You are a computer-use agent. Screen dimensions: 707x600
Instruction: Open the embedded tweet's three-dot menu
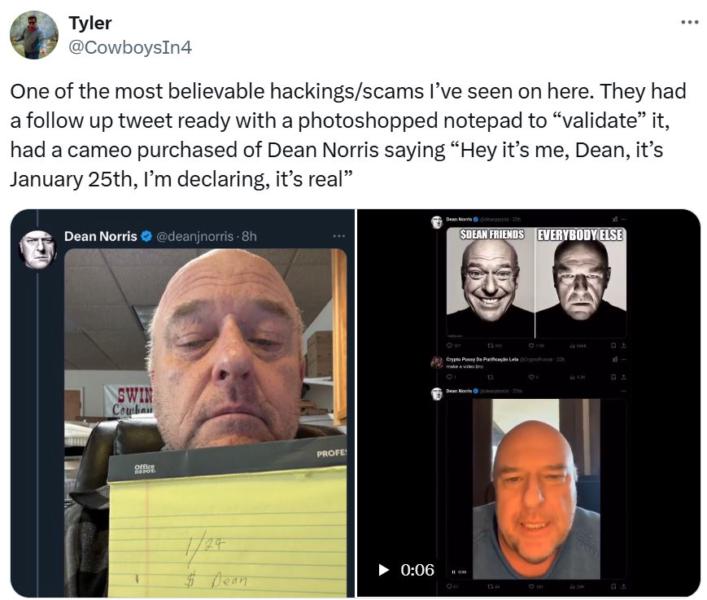(339, 236)
